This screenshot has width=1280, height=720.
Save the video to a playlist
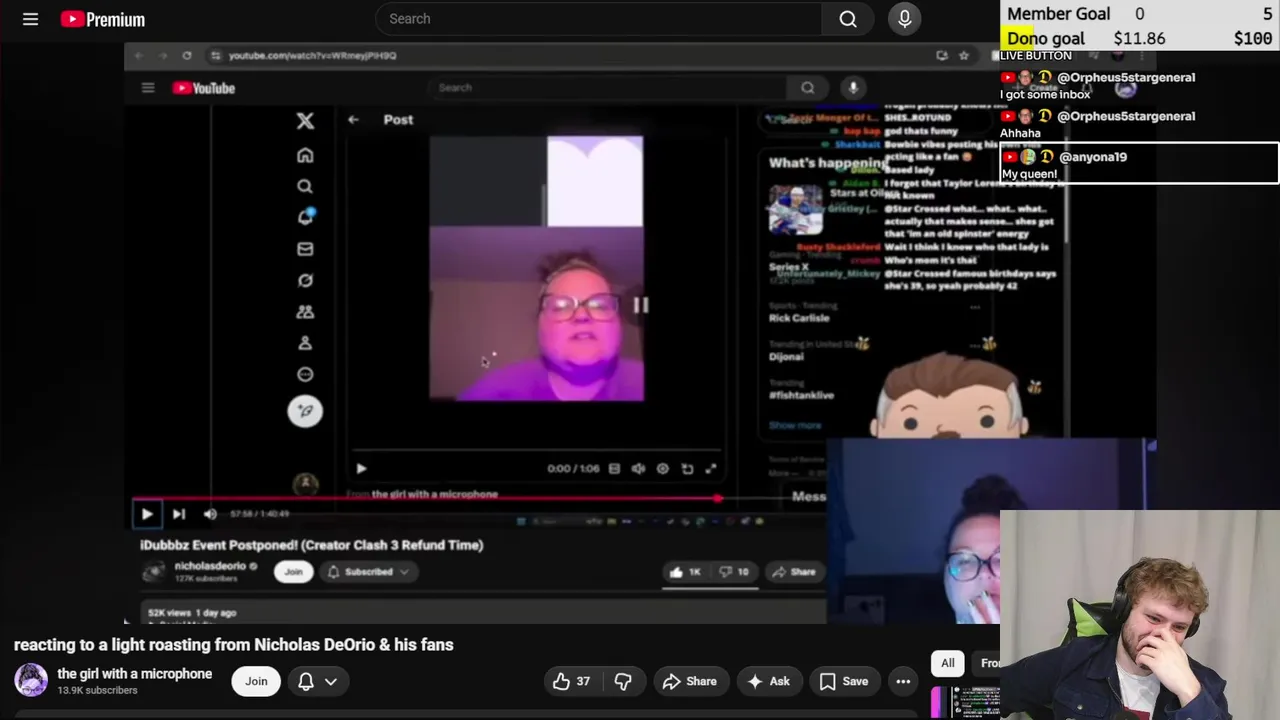844,681
